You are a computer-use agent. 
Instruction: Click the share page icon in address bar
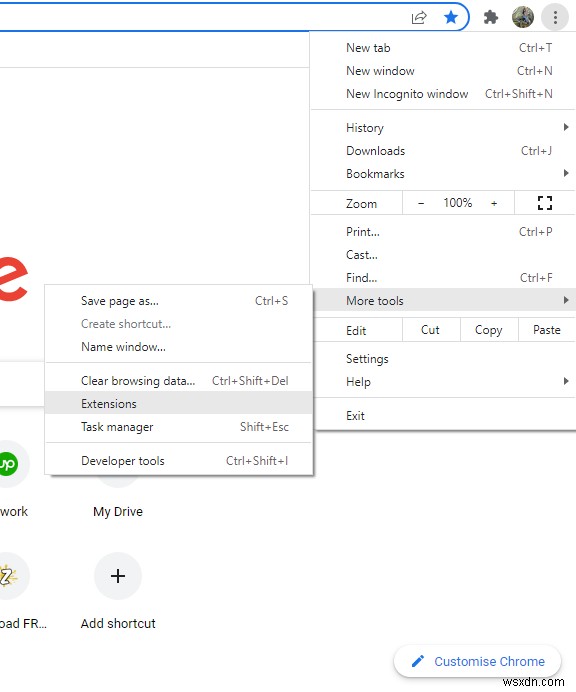pyautogui.click(x=418, y=17)
